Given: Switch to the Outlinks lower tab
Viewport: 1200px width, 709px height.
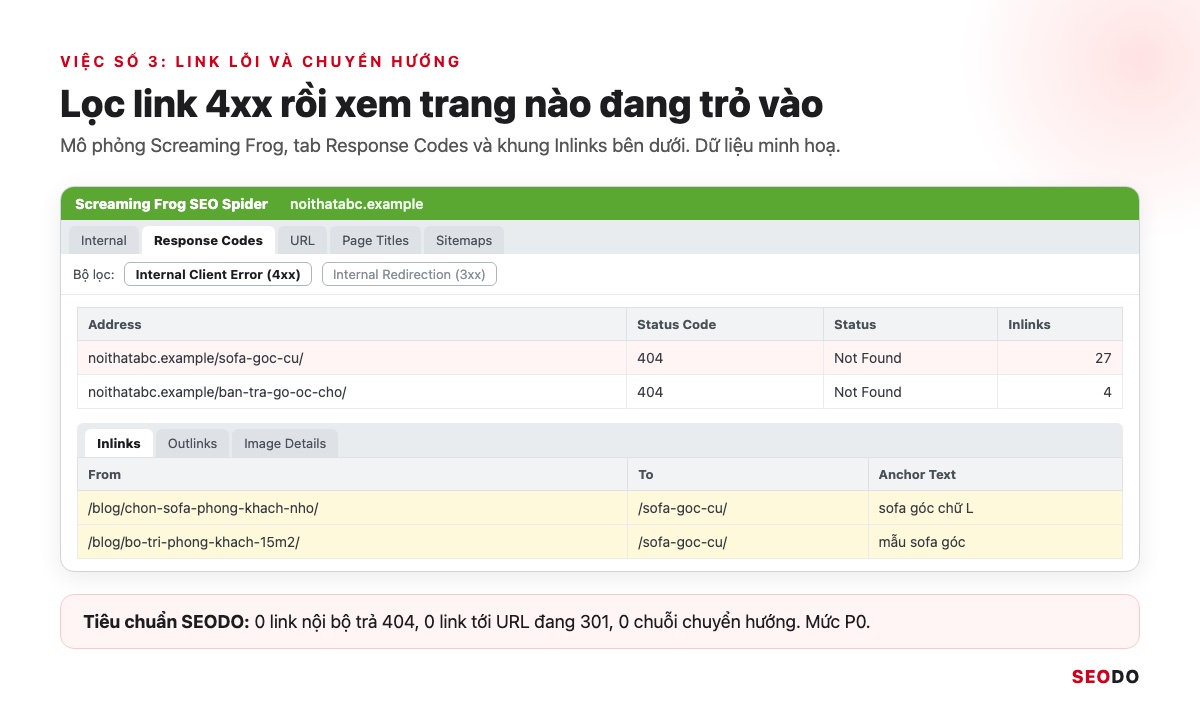Looking at the screenshot, I should pos(192,443).
